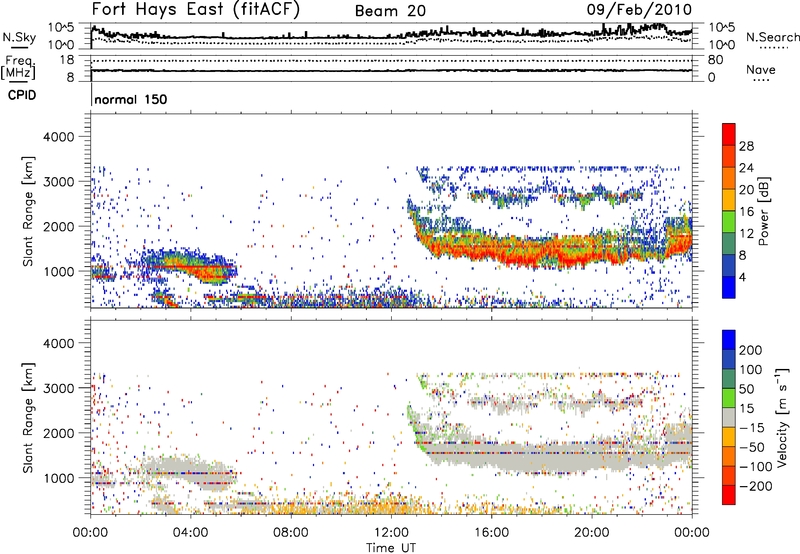Click the '04:00' time axis label

[190, 533]
